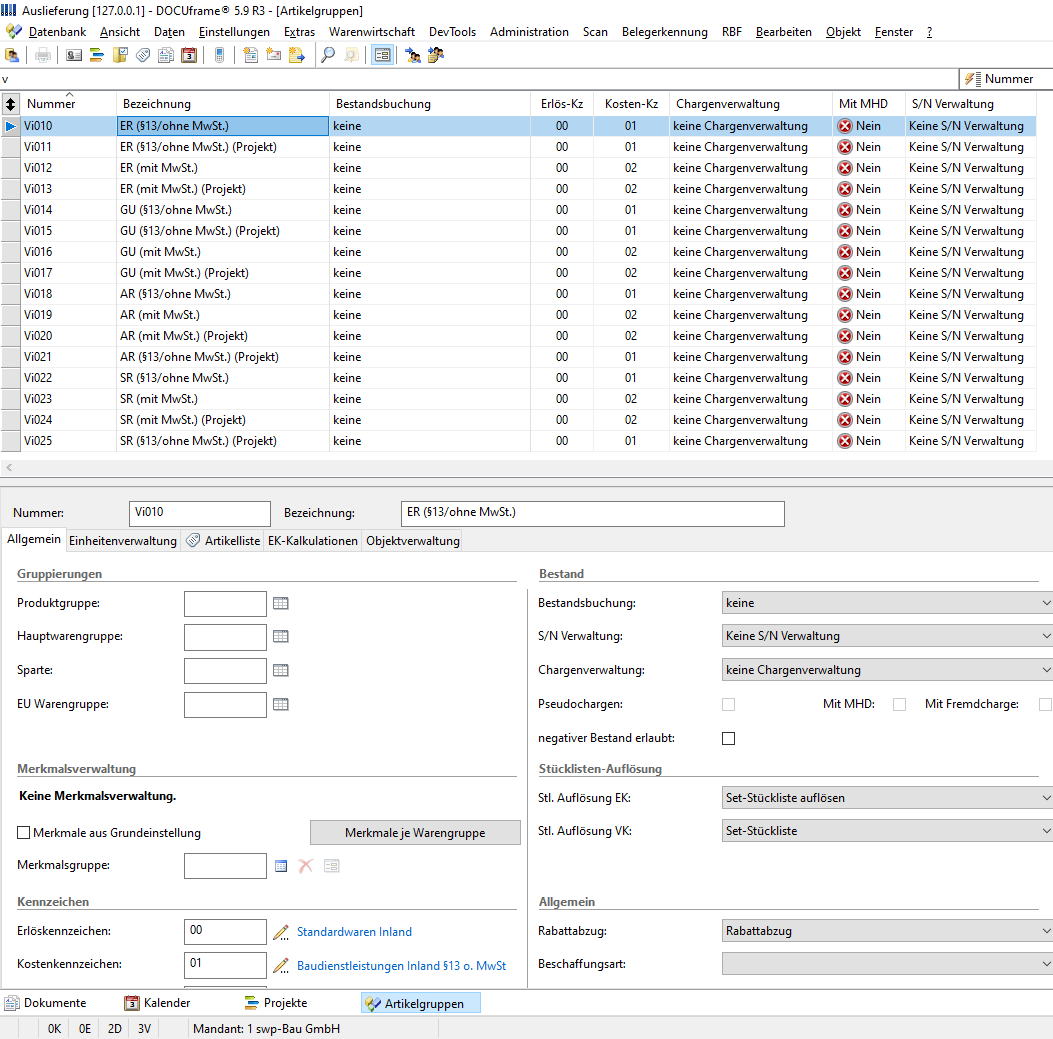
Task: Switch to the Artikelliste tab
Action: (x=223, y=541)
